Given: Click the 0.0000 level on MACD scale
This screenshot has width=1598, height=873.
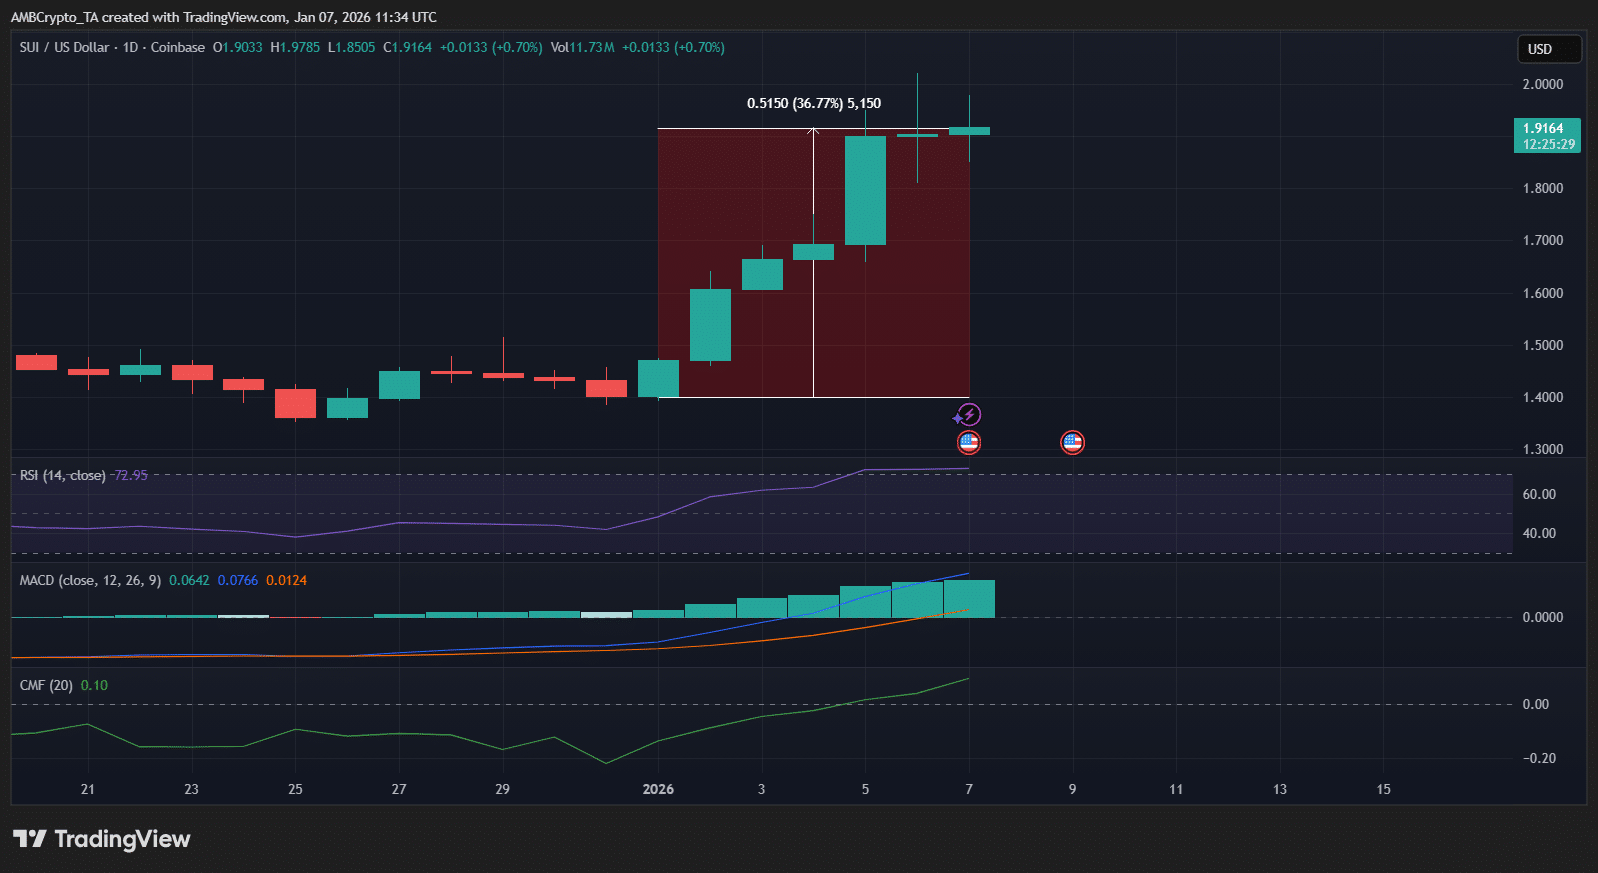Looking at the screenshot, I should 1542,617.
